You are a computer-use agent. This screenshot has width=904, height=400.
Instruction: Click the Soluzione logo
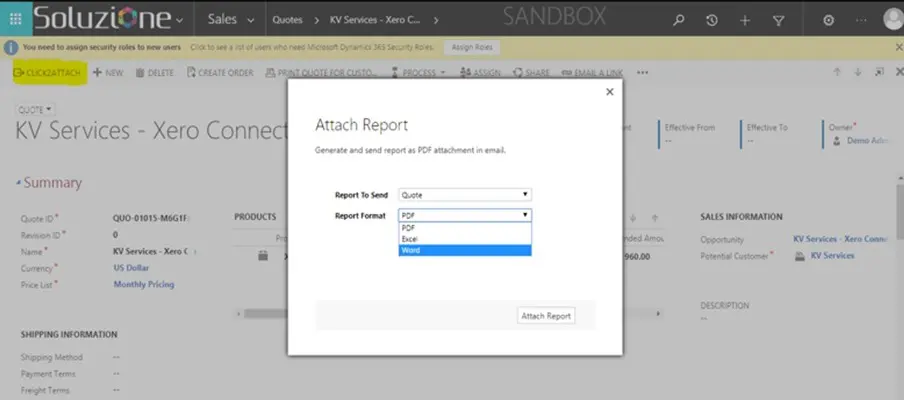pyautogui.click(x=102, y=19)
